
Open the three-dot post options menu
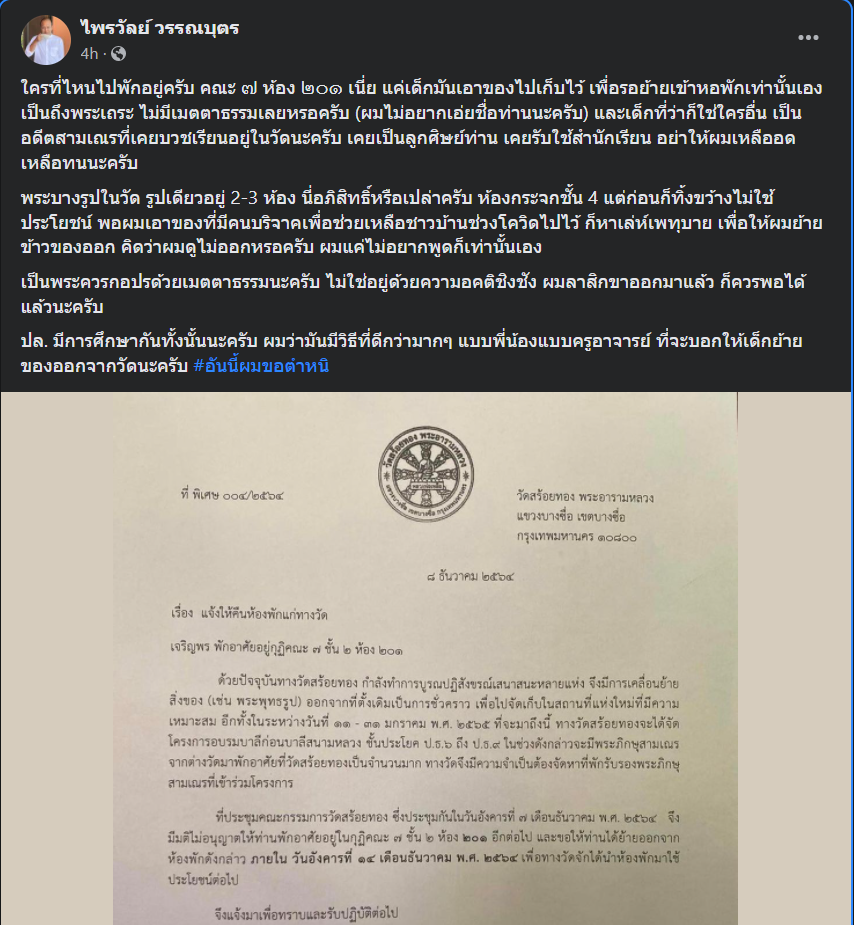(808, 38)
